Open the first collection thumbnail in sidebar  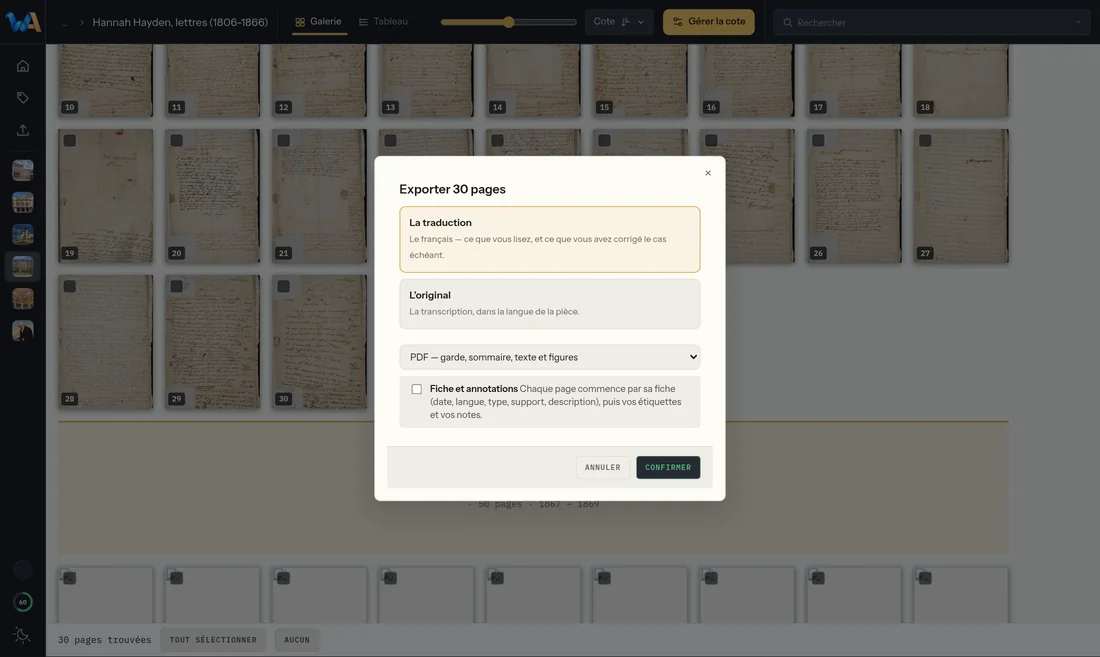coord(22,170)
